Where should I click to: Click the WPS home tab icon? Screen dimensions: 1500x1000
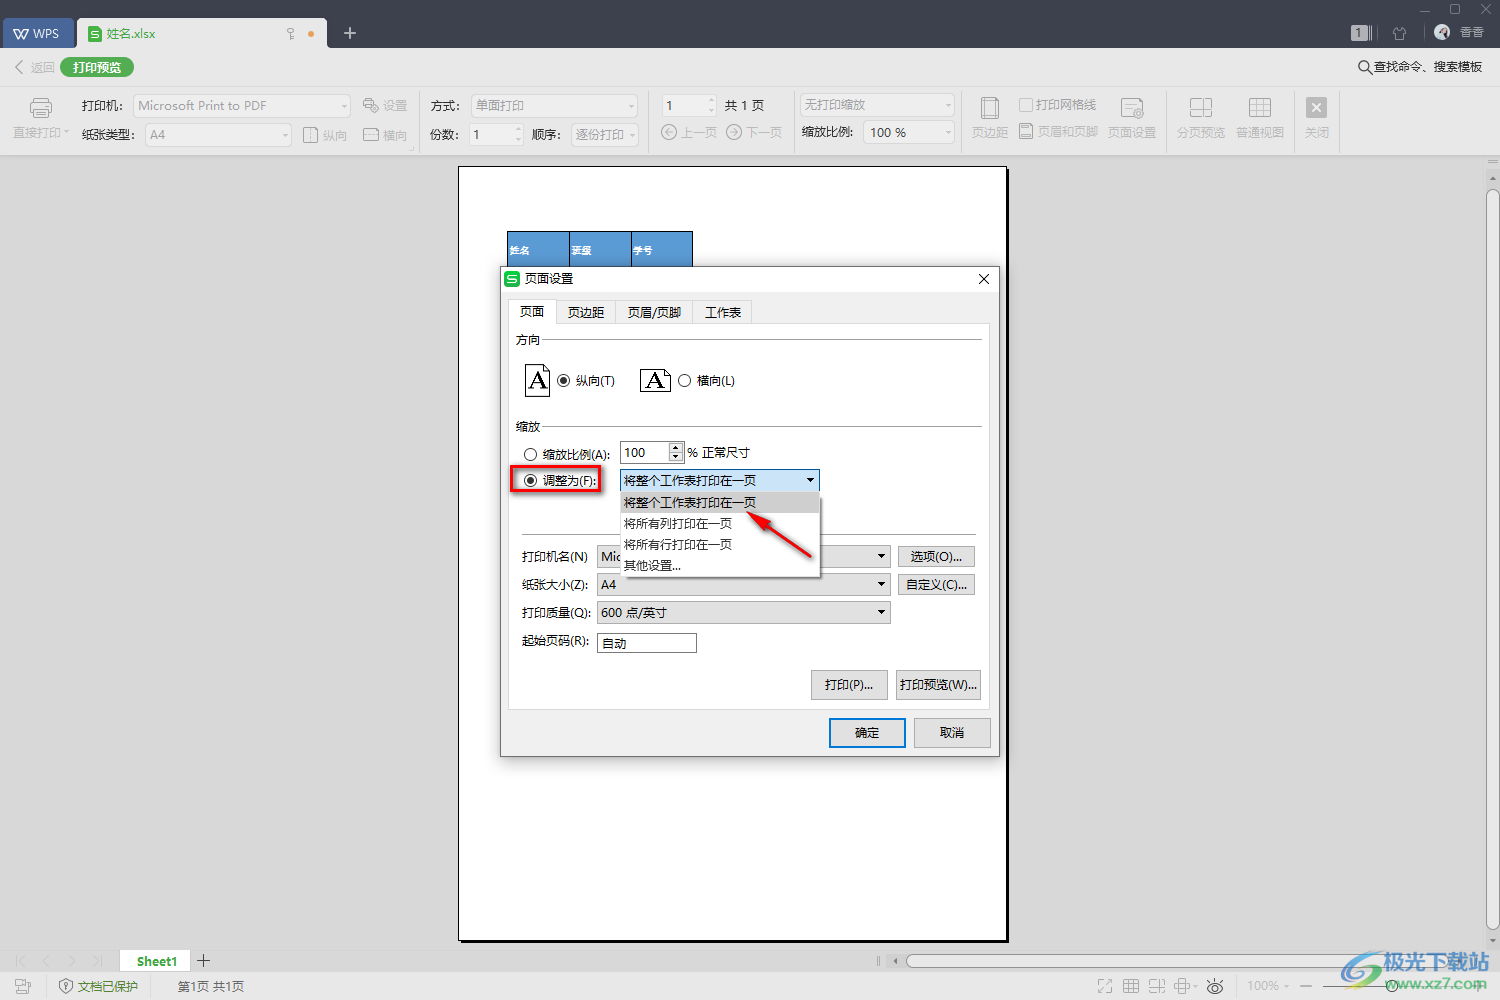37,33
